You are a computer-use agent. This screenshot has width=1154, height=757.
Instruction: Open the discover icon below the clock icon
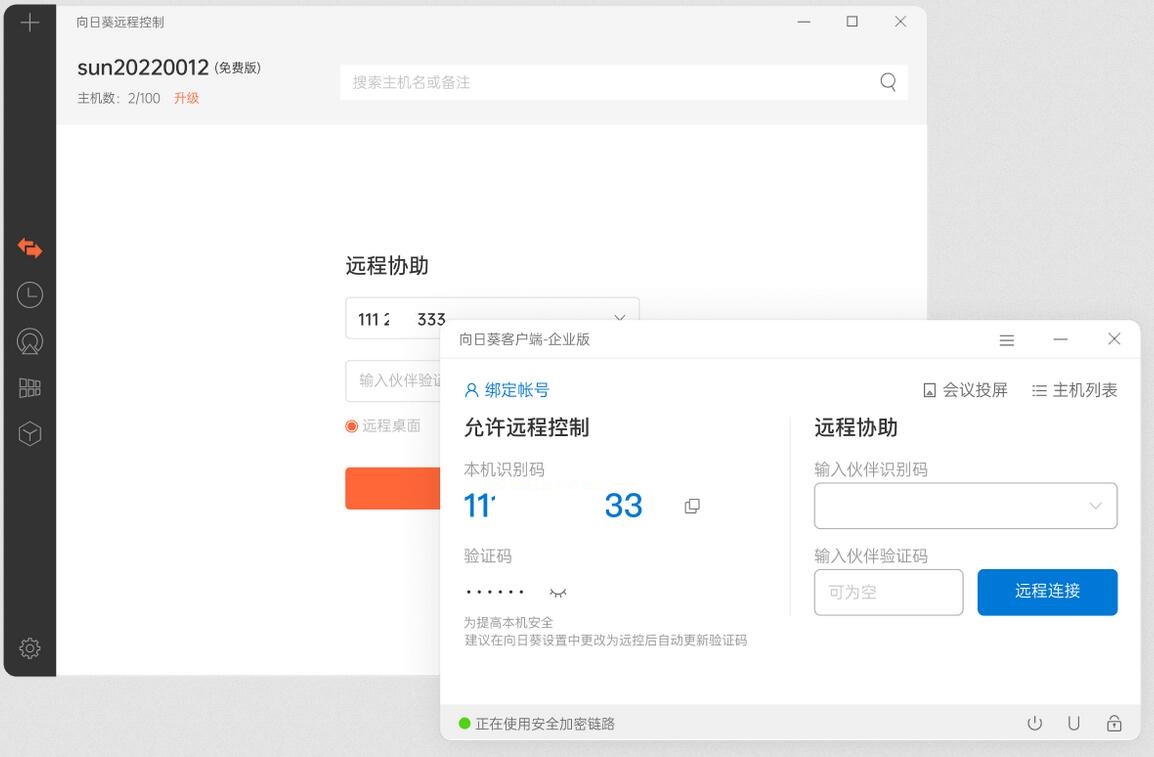29,341
